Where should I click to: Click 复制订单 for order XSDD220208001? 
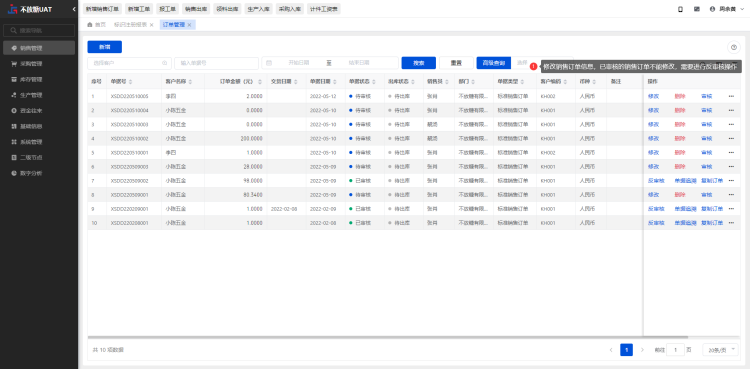coord(712,223)
